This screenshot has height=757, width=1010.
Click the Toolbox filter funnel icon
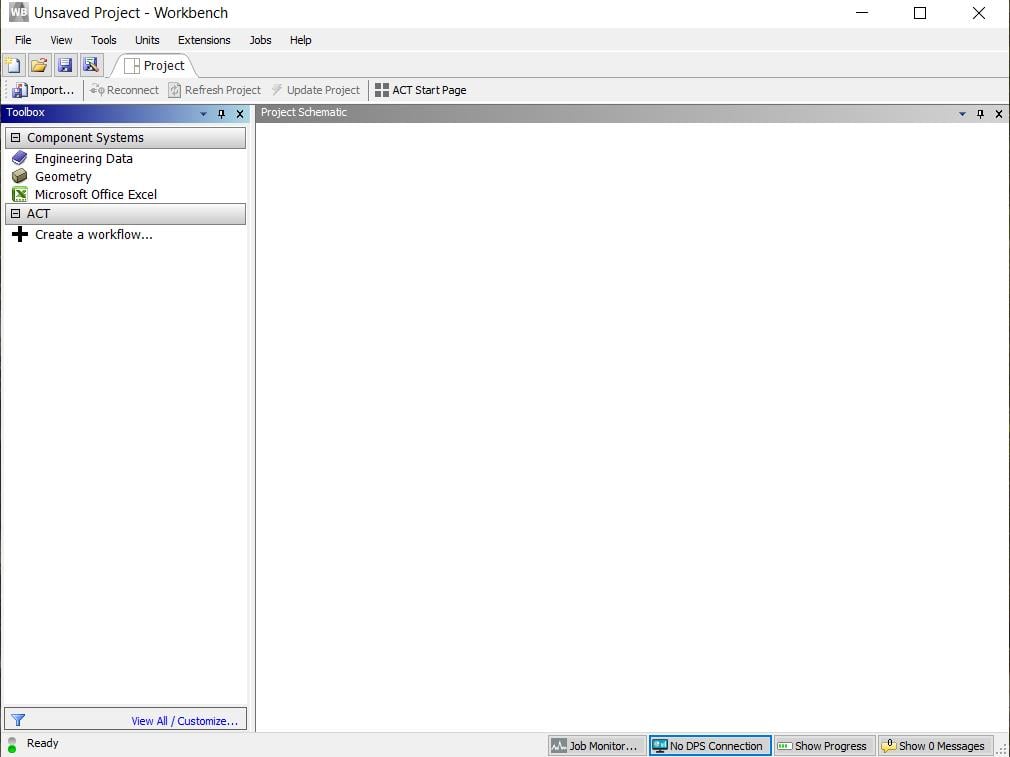18,720
